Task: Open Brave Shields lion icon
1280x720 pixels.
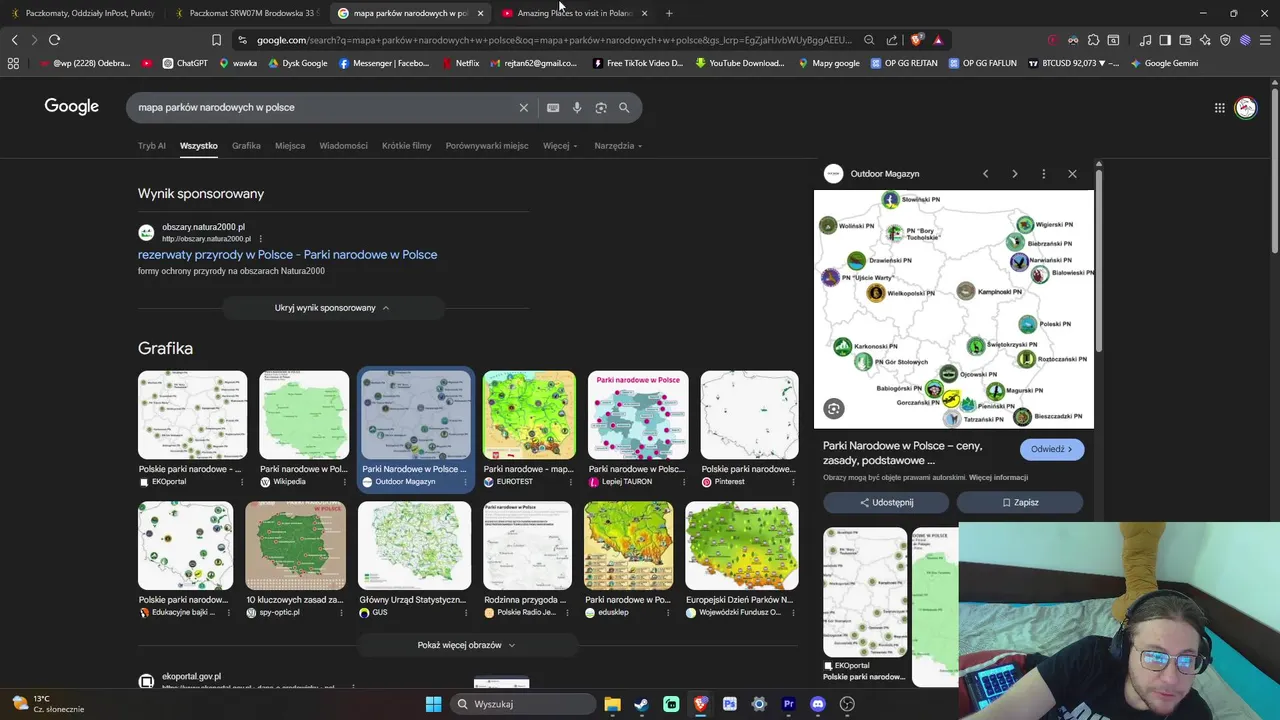Action: (x=917, y=40)
